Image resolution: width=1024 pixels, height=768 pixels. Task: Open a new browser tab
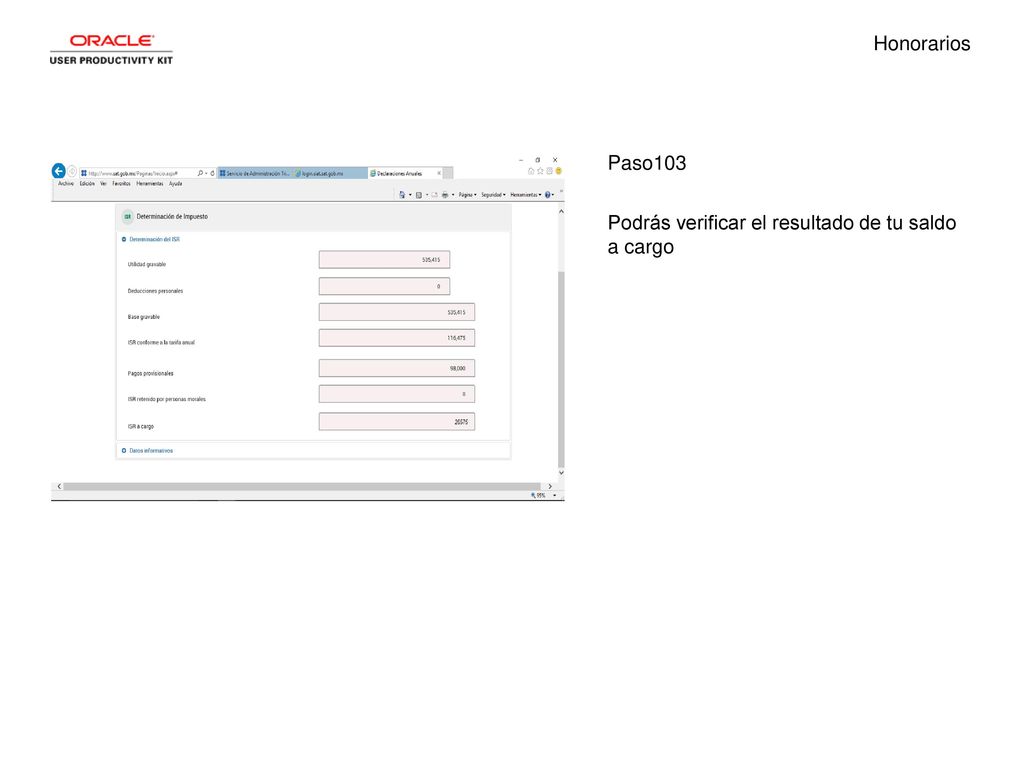coord(448,174)
